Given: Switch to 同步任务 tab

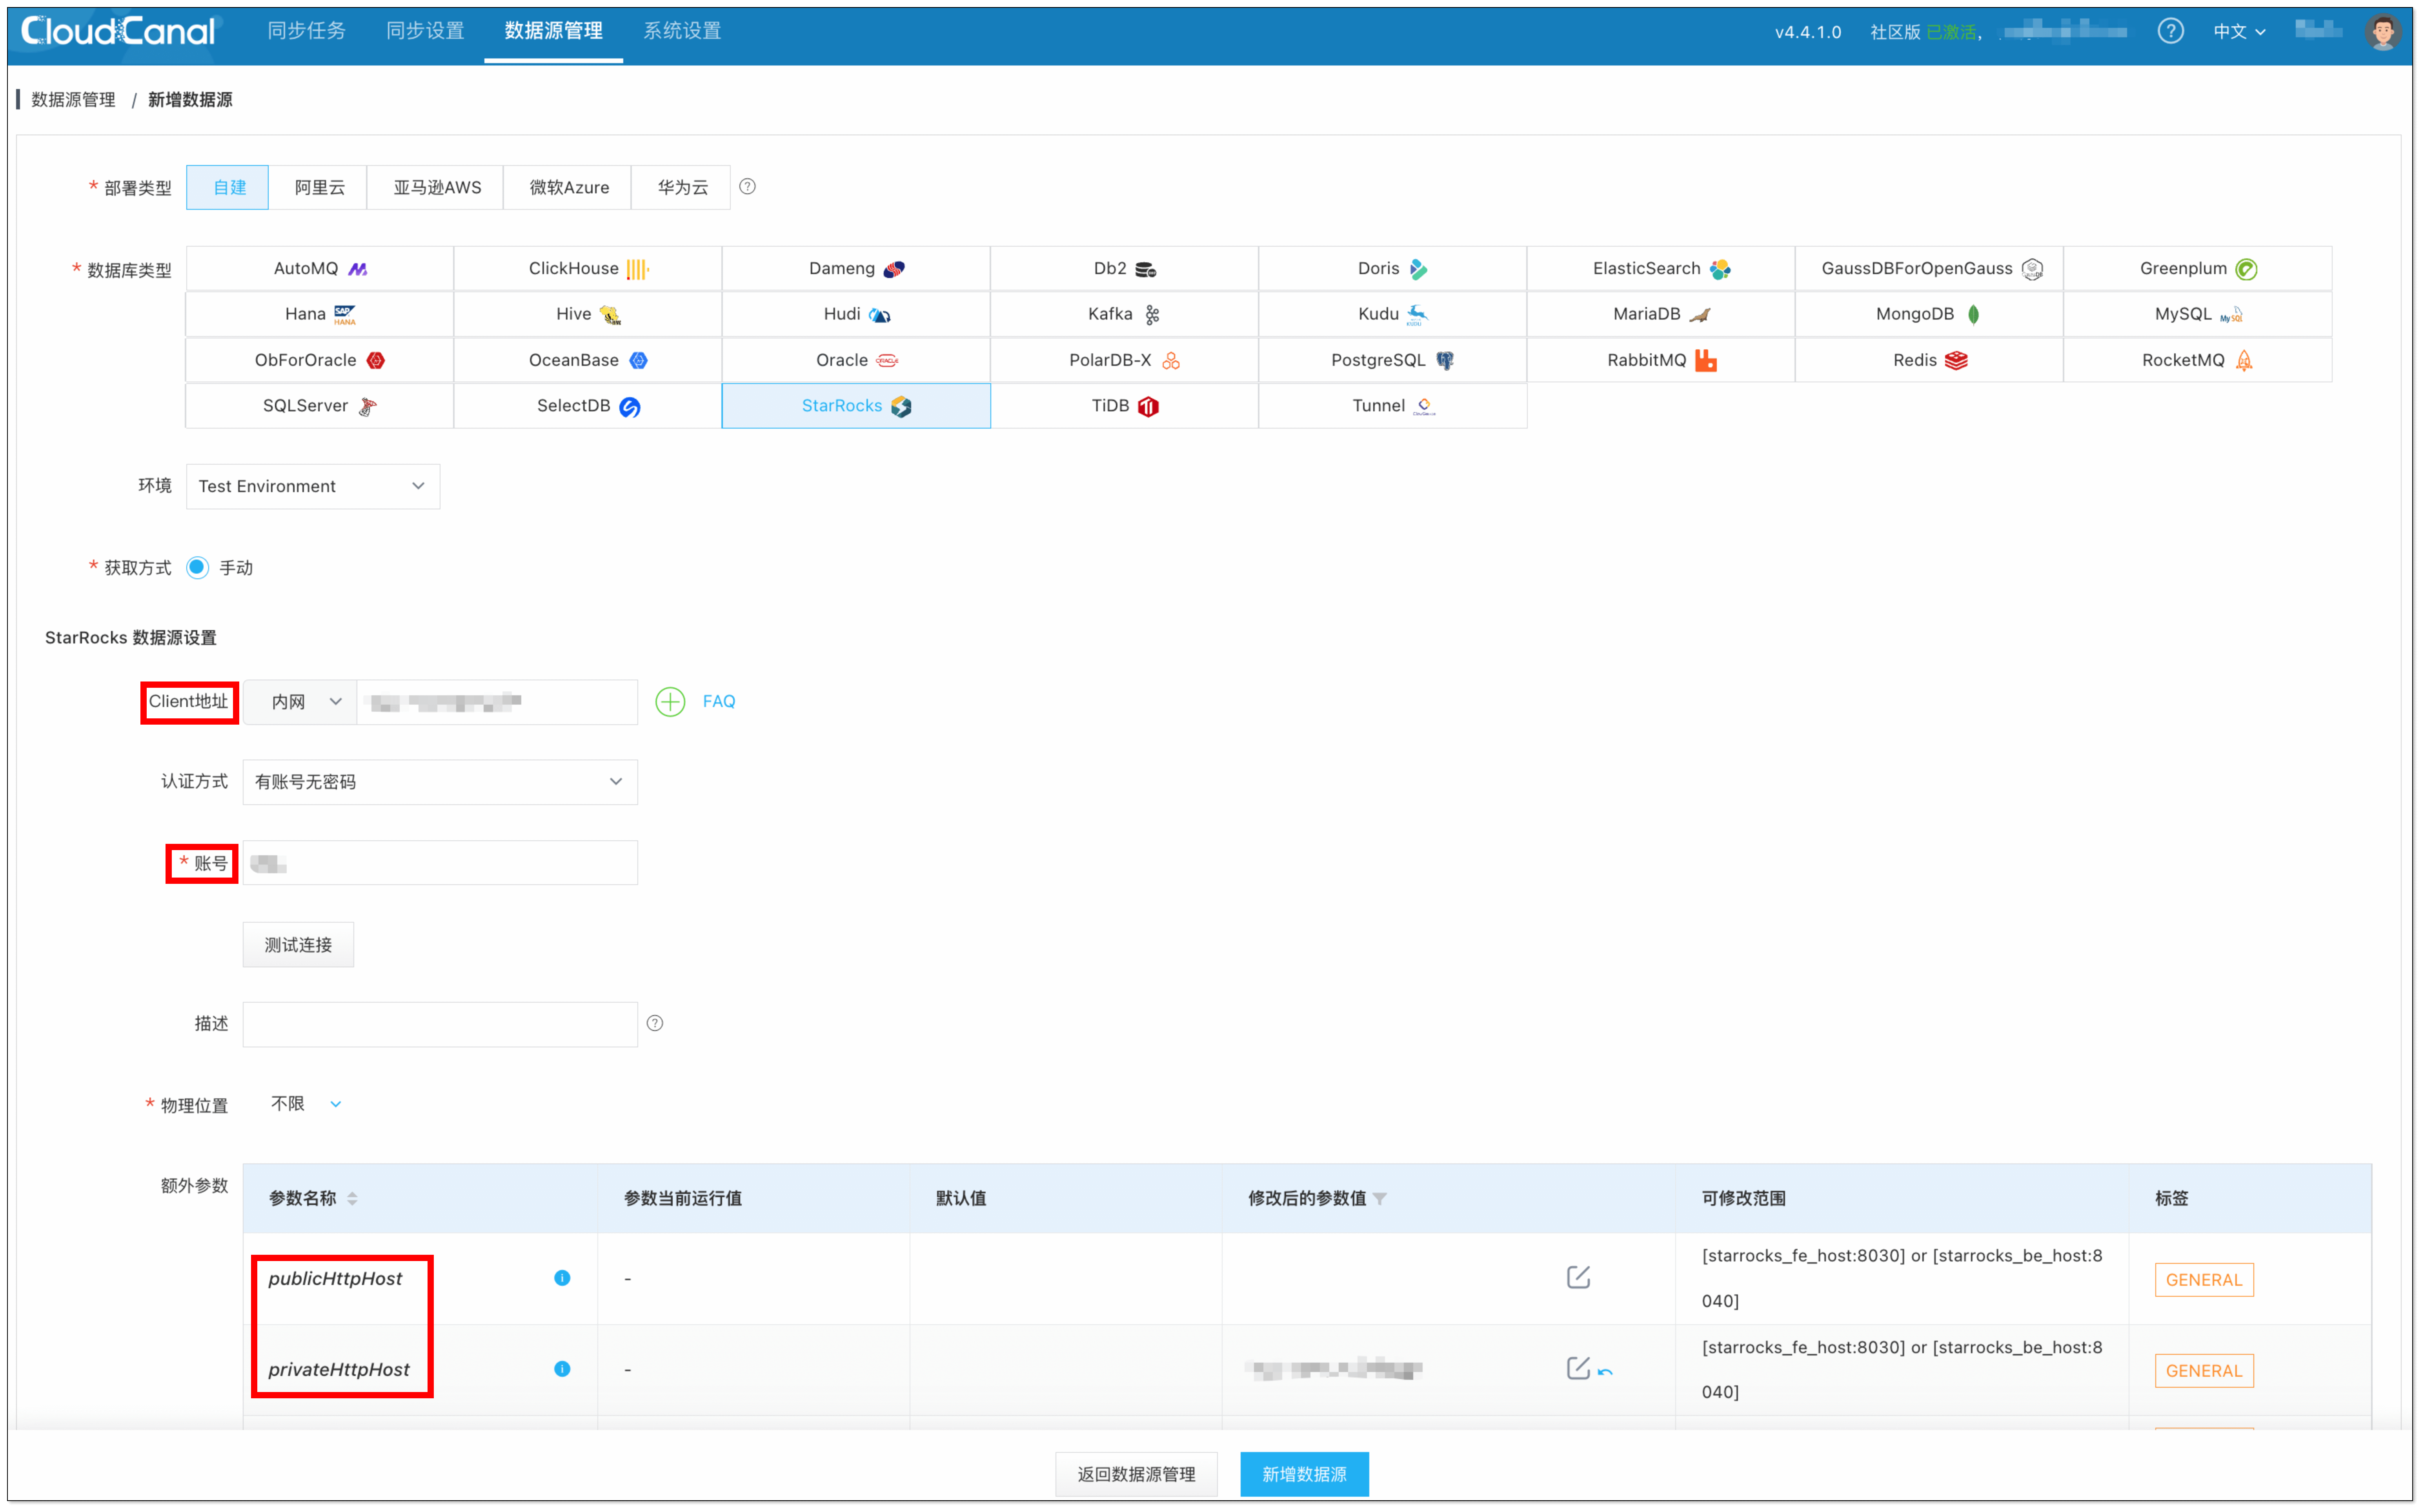Looking at the screenshot, I should (306, 31).
